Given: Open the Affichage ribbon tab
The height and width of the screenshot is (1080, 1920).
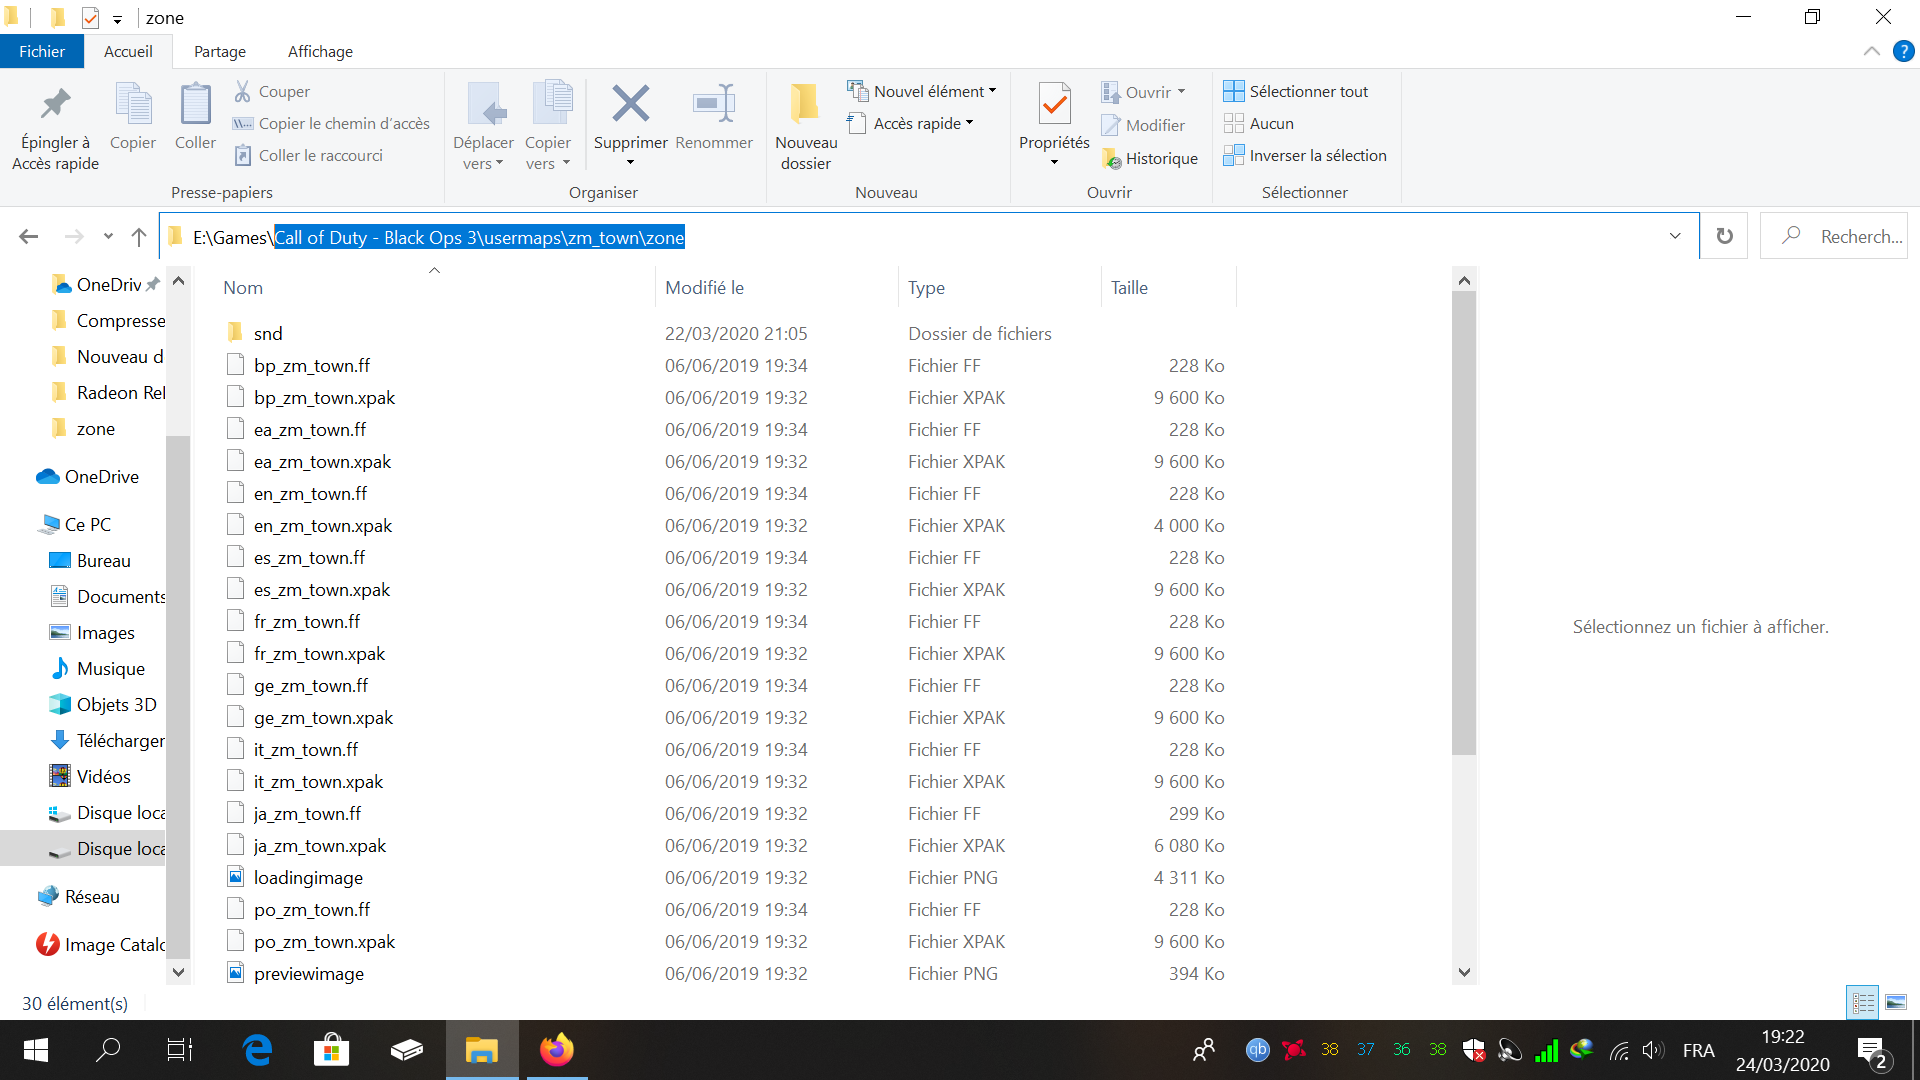Looking at the screenshot, I should 320,51.
